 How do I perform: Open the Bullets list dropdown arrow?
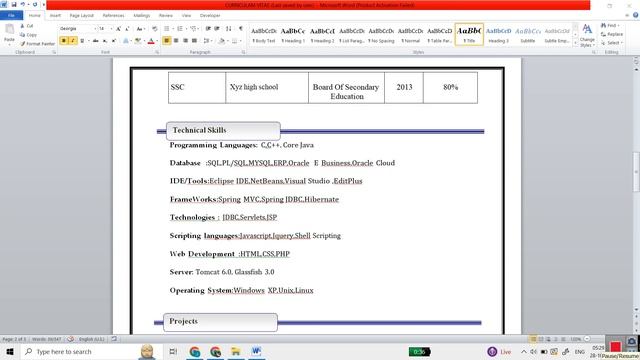(172, 29)
